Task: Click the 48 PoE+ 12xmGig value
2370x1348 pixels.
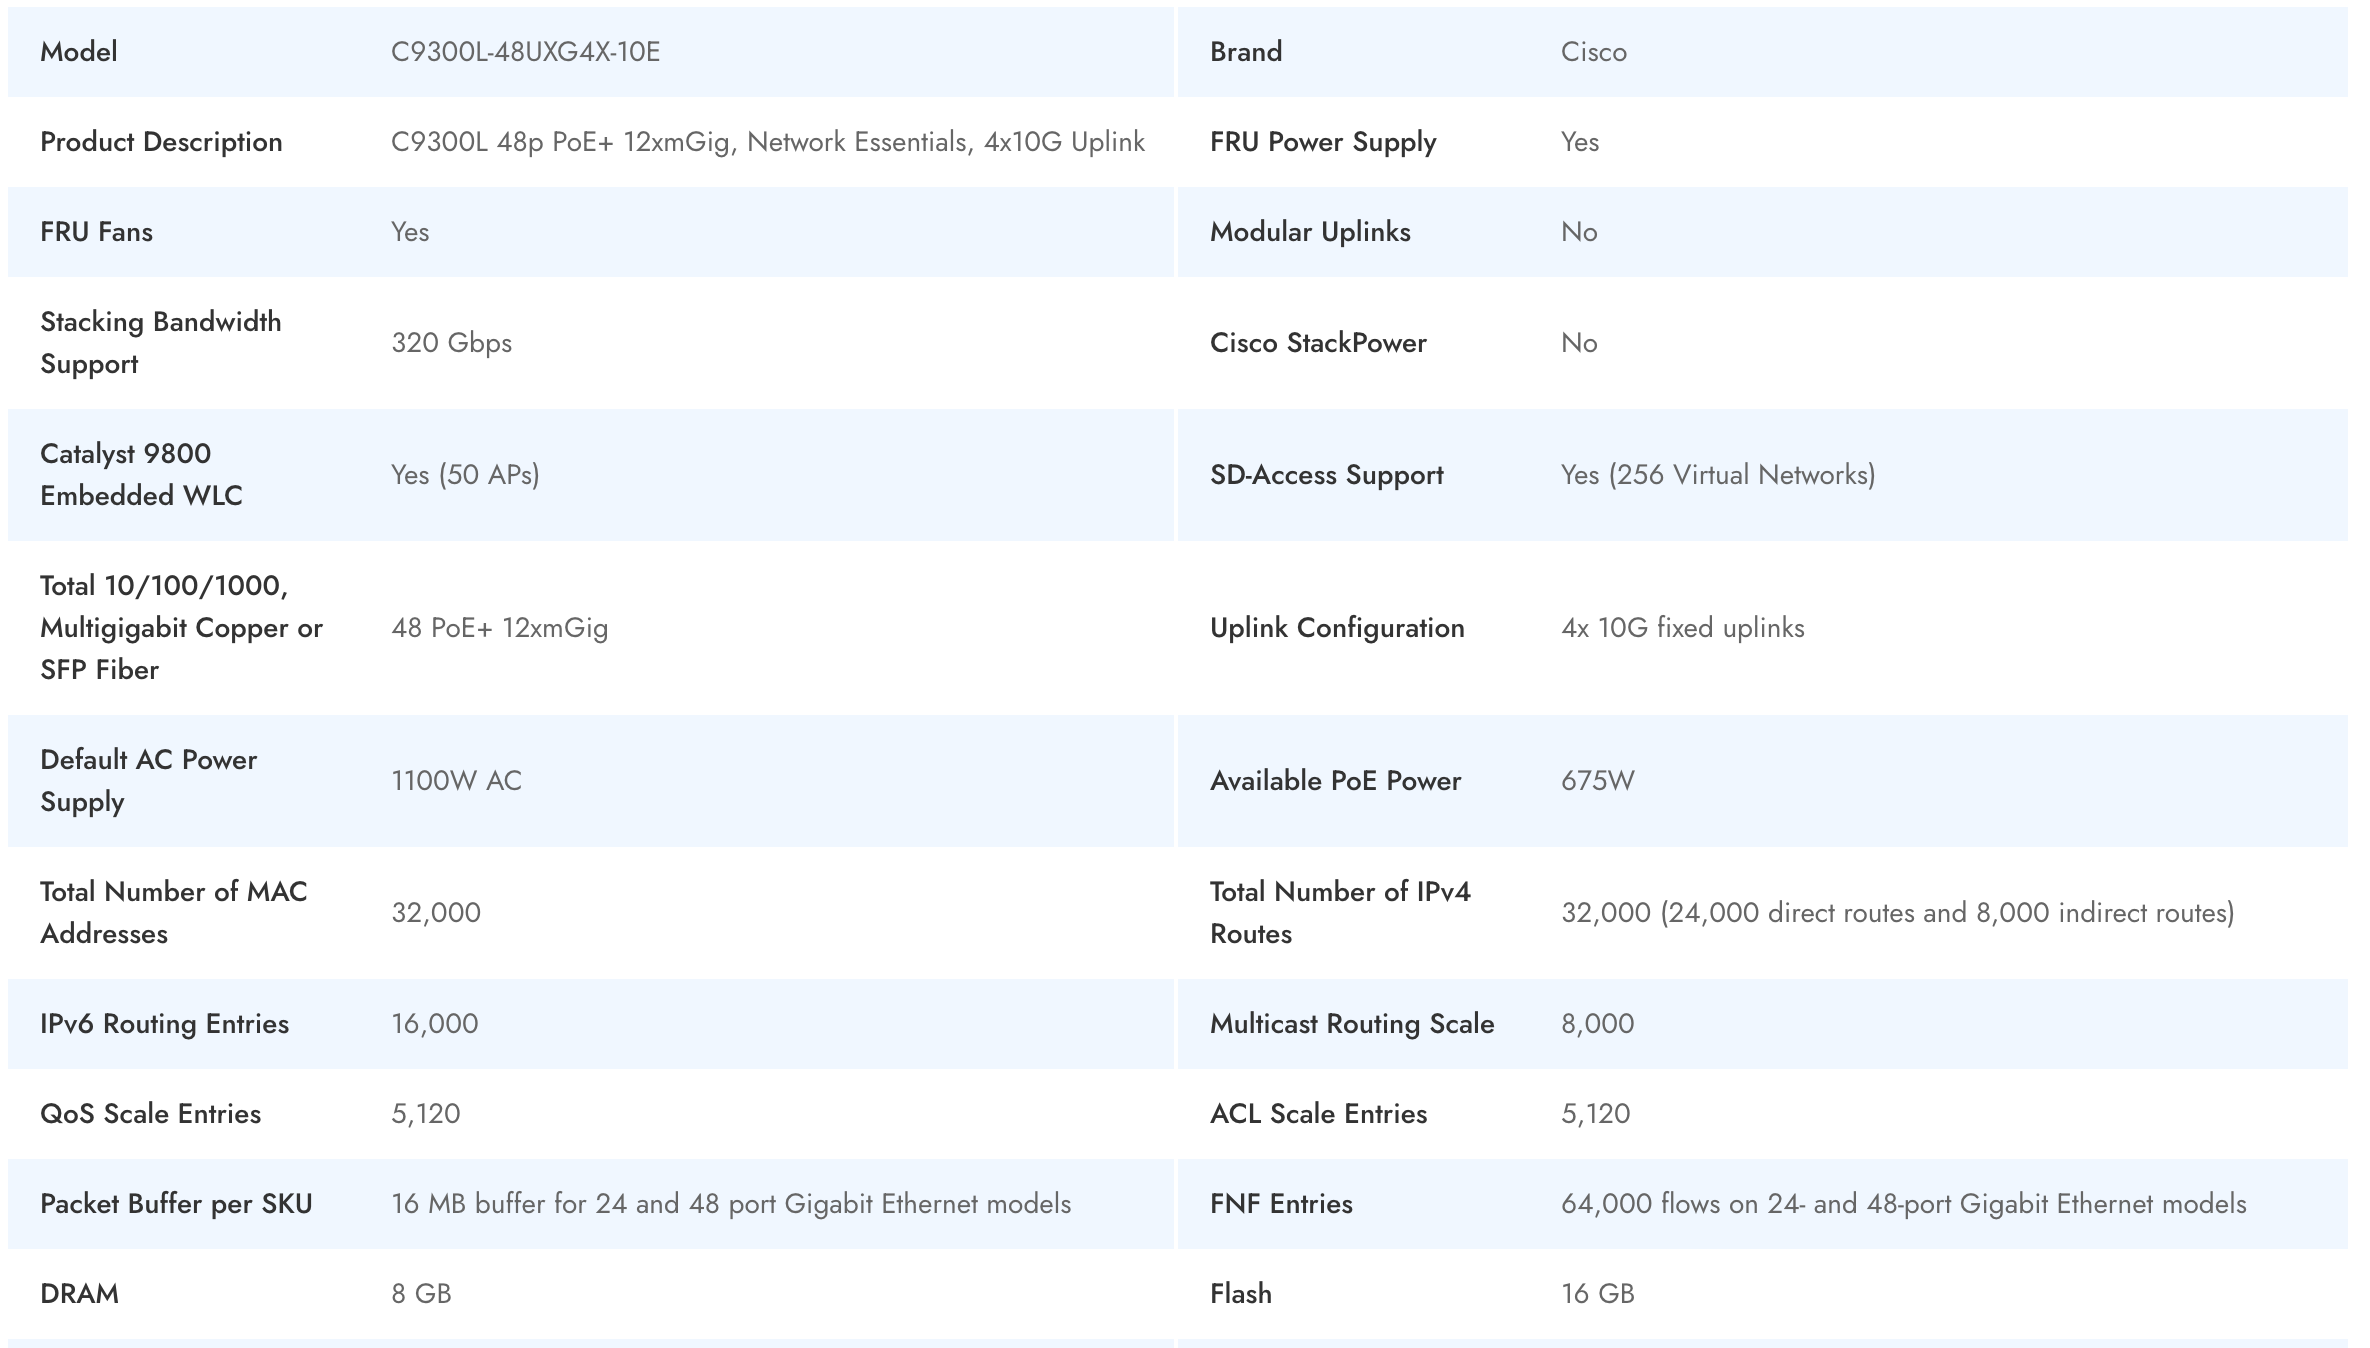Action: (x=499, y=628)
